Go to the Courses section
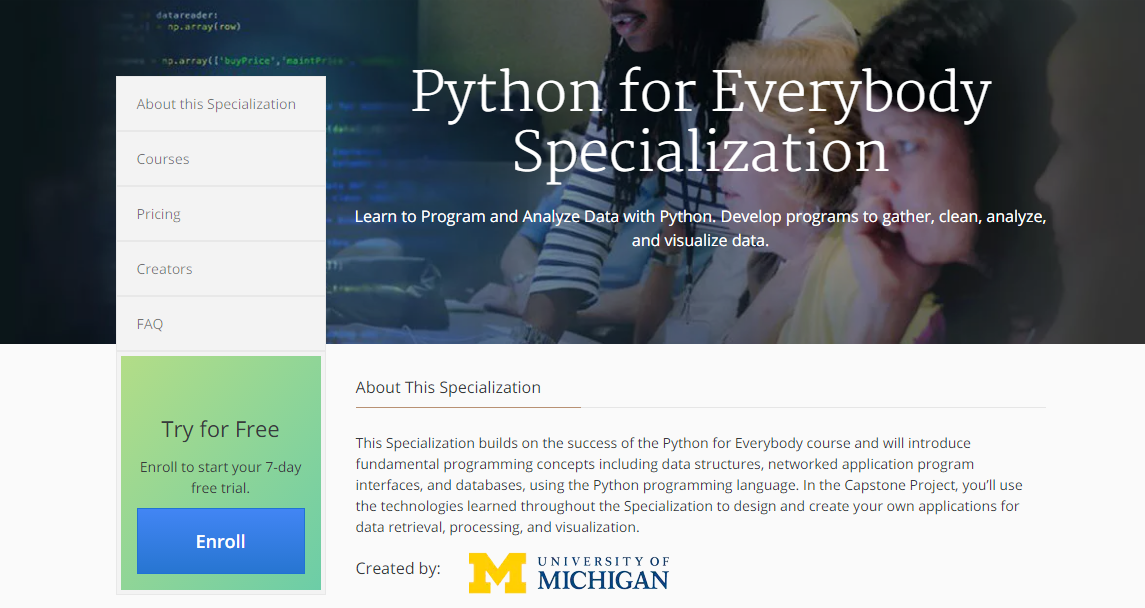This screenshot has height=608, width=1145. tap(221, 158)
